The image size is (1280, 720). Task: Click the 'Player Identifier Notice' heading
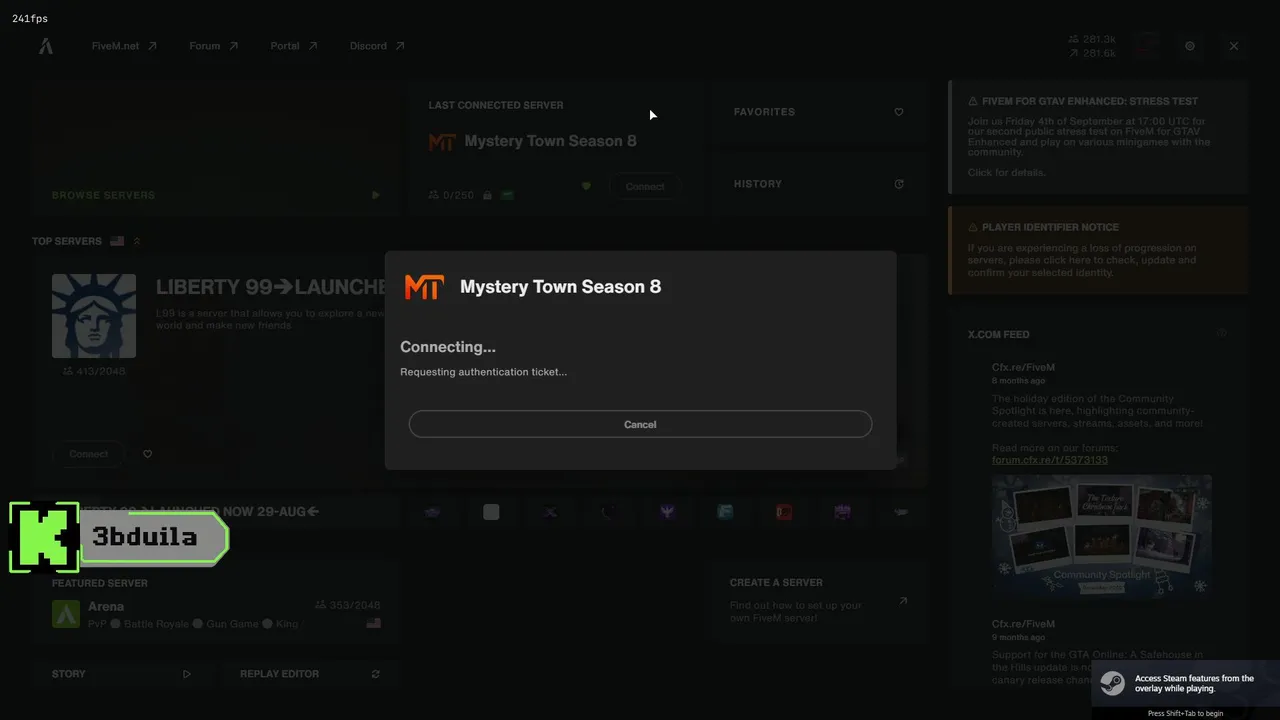tap(1050, 227)
